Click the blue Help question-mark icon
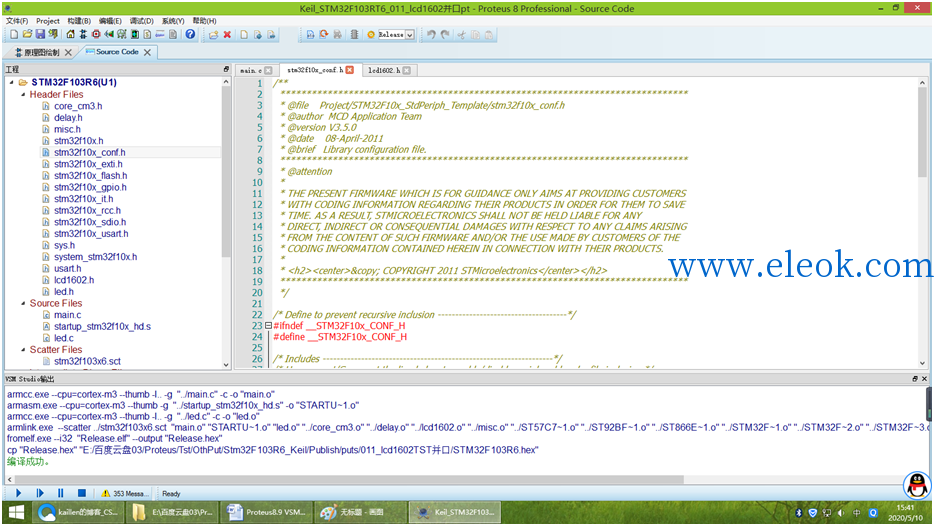The image size is (934, 527). [190, 35]
